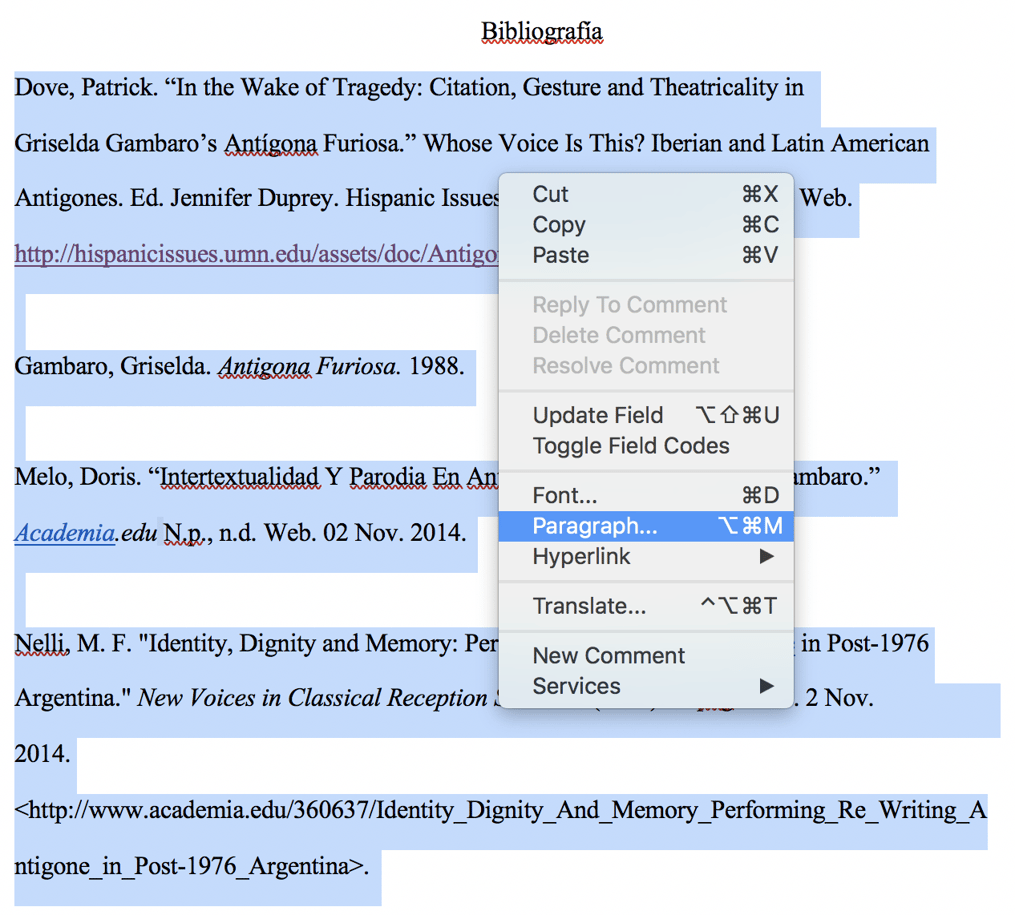Screen dimensions: 1015x915
Task: Open the hispanicissues.umn.edu hyperlink
Action: (250, 254)
